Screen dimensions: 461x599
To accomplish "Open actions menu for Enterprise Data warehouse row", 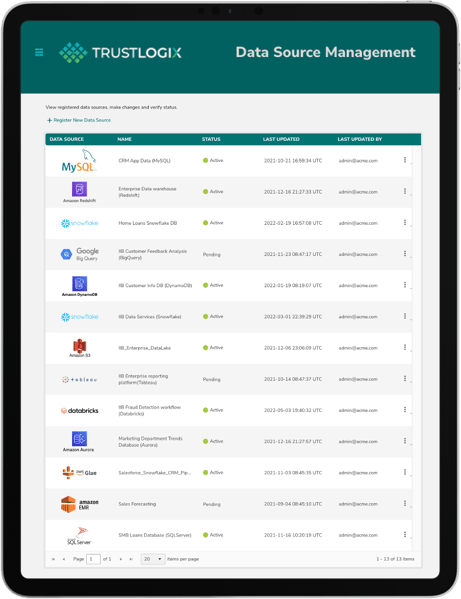I will pyautogui.click(x=405, y=191).
